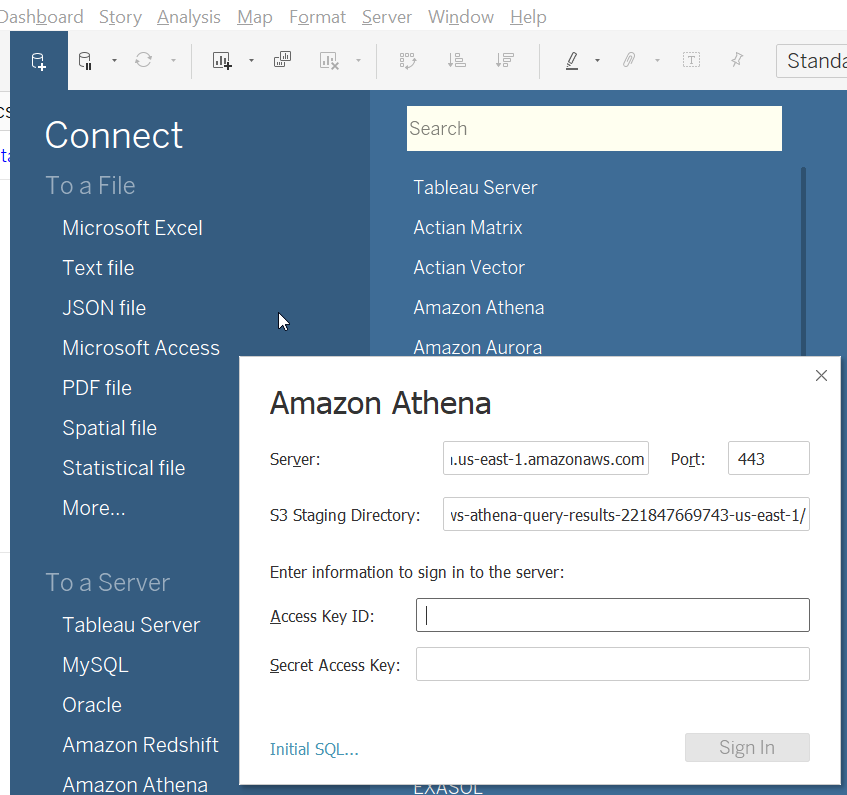
Task: Open the Analysis menu
Action: (188, 16)
